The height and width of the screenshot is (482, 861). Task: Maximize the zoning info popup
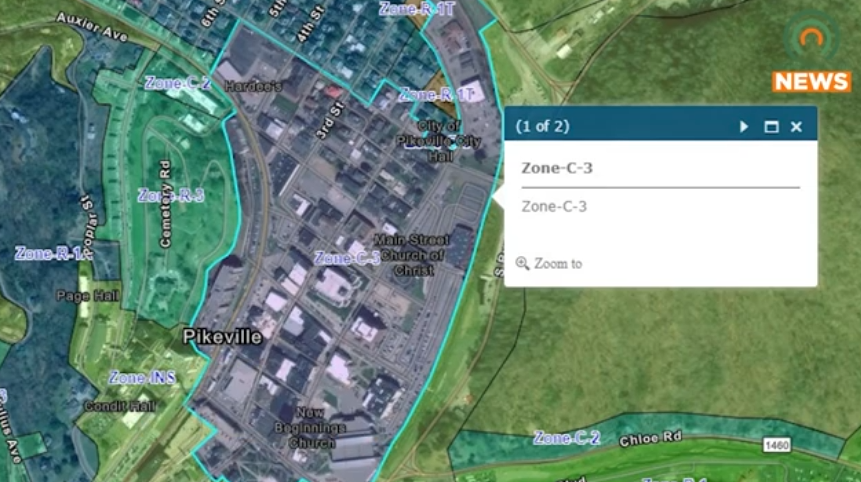pos(771,127)
